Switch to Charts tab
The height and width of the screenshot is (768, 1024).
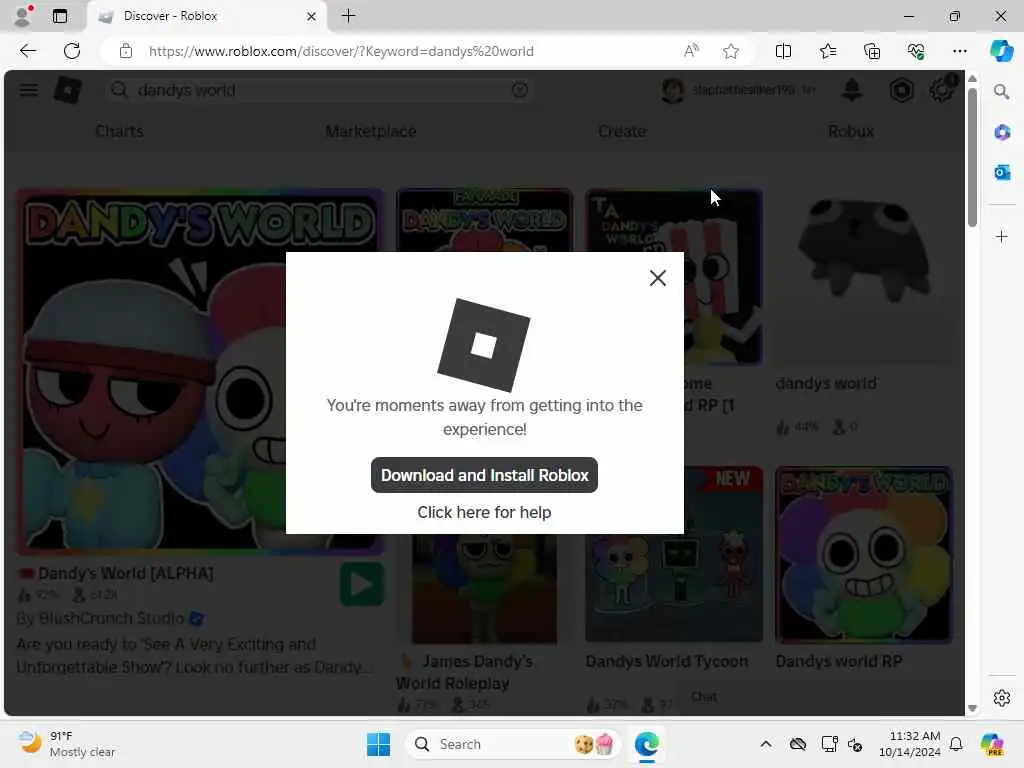click(x=119, y=131)
